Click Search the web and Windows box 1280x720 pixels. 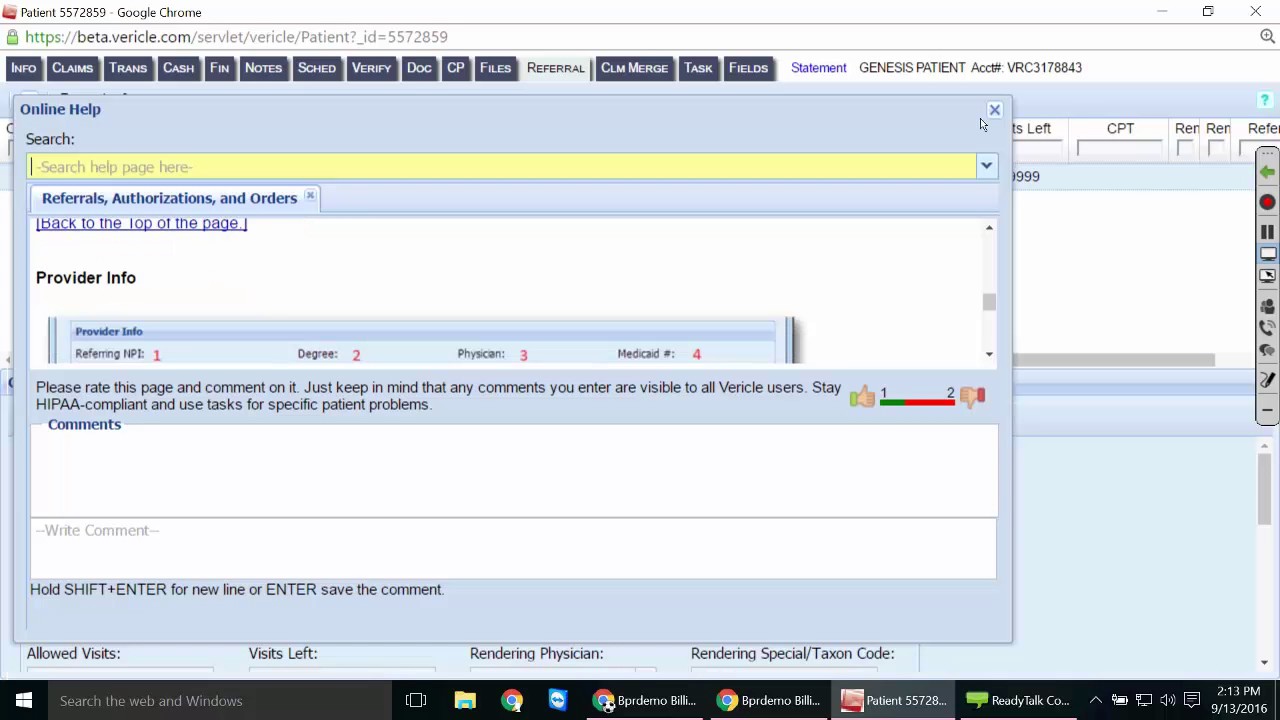point(221,701)
